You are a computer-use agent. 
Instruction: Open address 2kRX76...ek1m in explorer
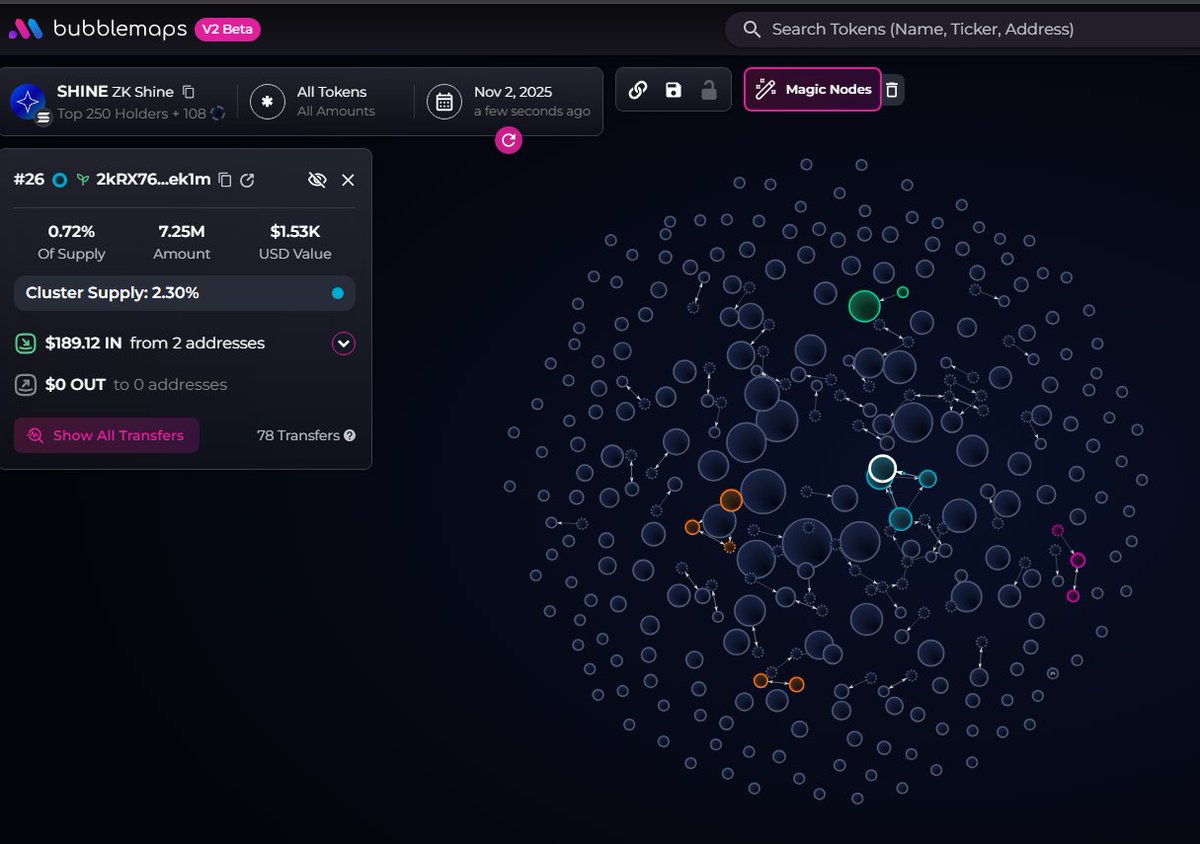(247, 180)
